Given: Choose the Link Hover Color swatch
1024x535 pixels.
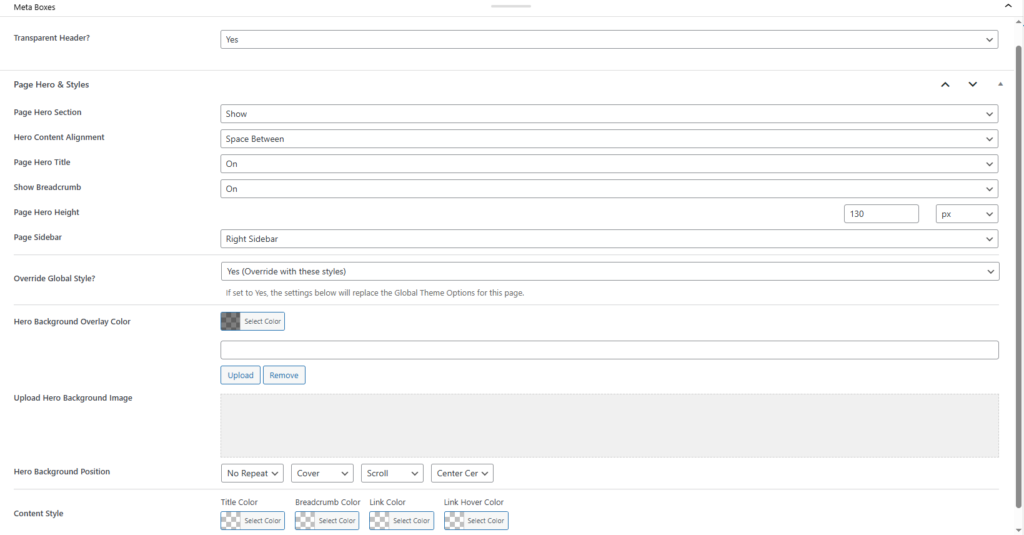Looking at the screenshot, I should click(x=476, y=520).
